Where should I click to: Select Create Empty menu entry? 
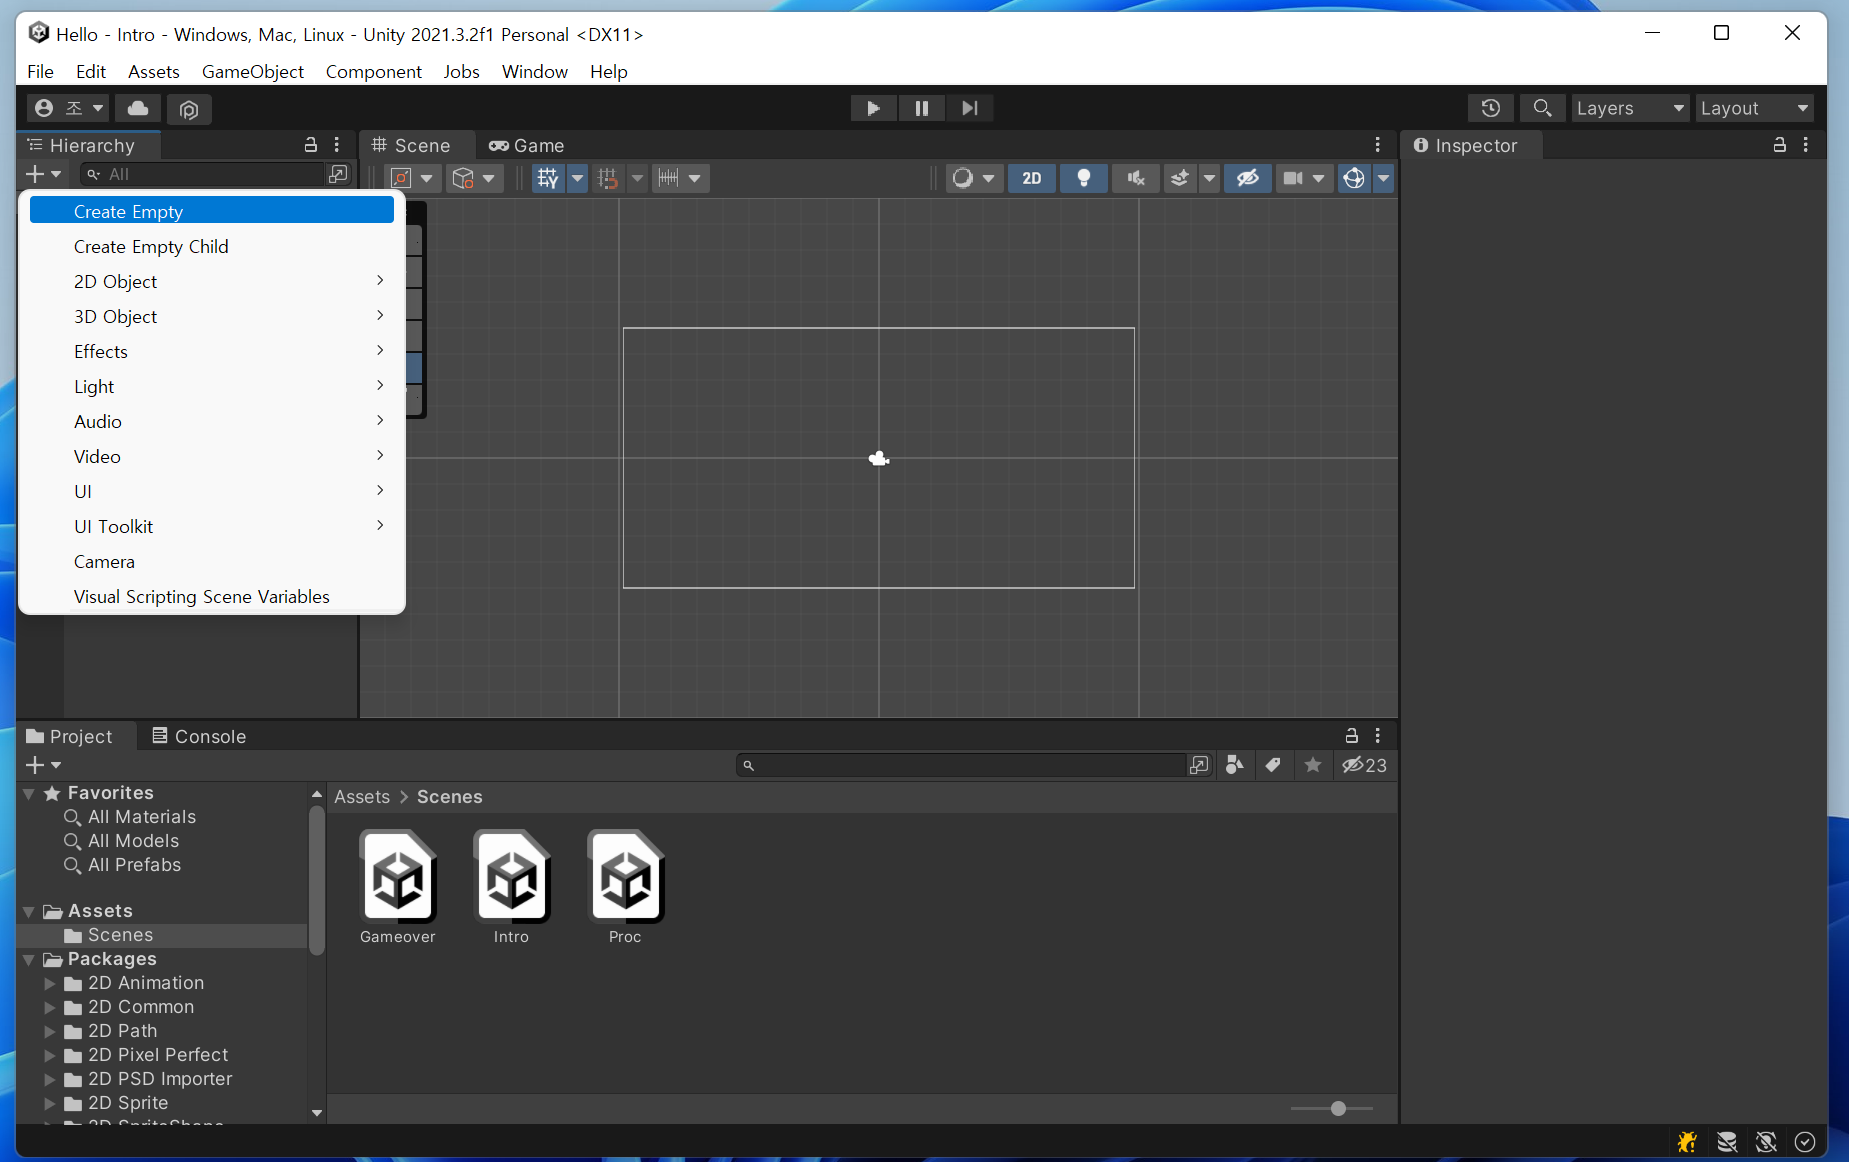tap(212, 211)
